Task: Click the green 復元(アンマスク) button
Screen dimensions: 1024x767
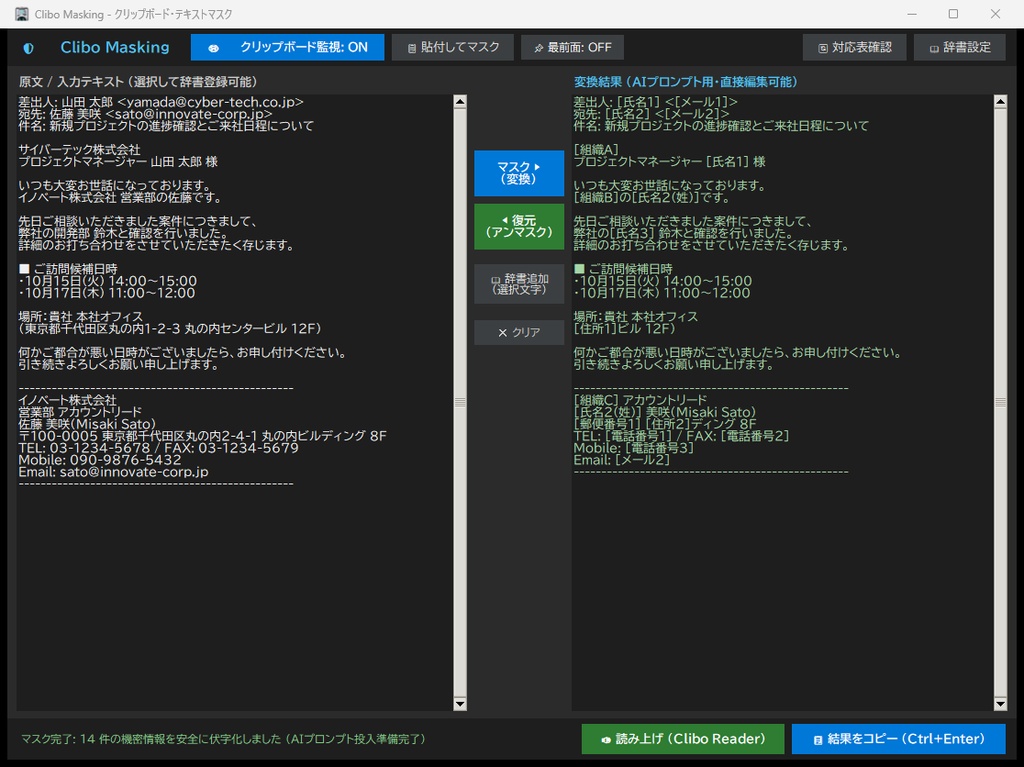Action: (x=519, y=226)
